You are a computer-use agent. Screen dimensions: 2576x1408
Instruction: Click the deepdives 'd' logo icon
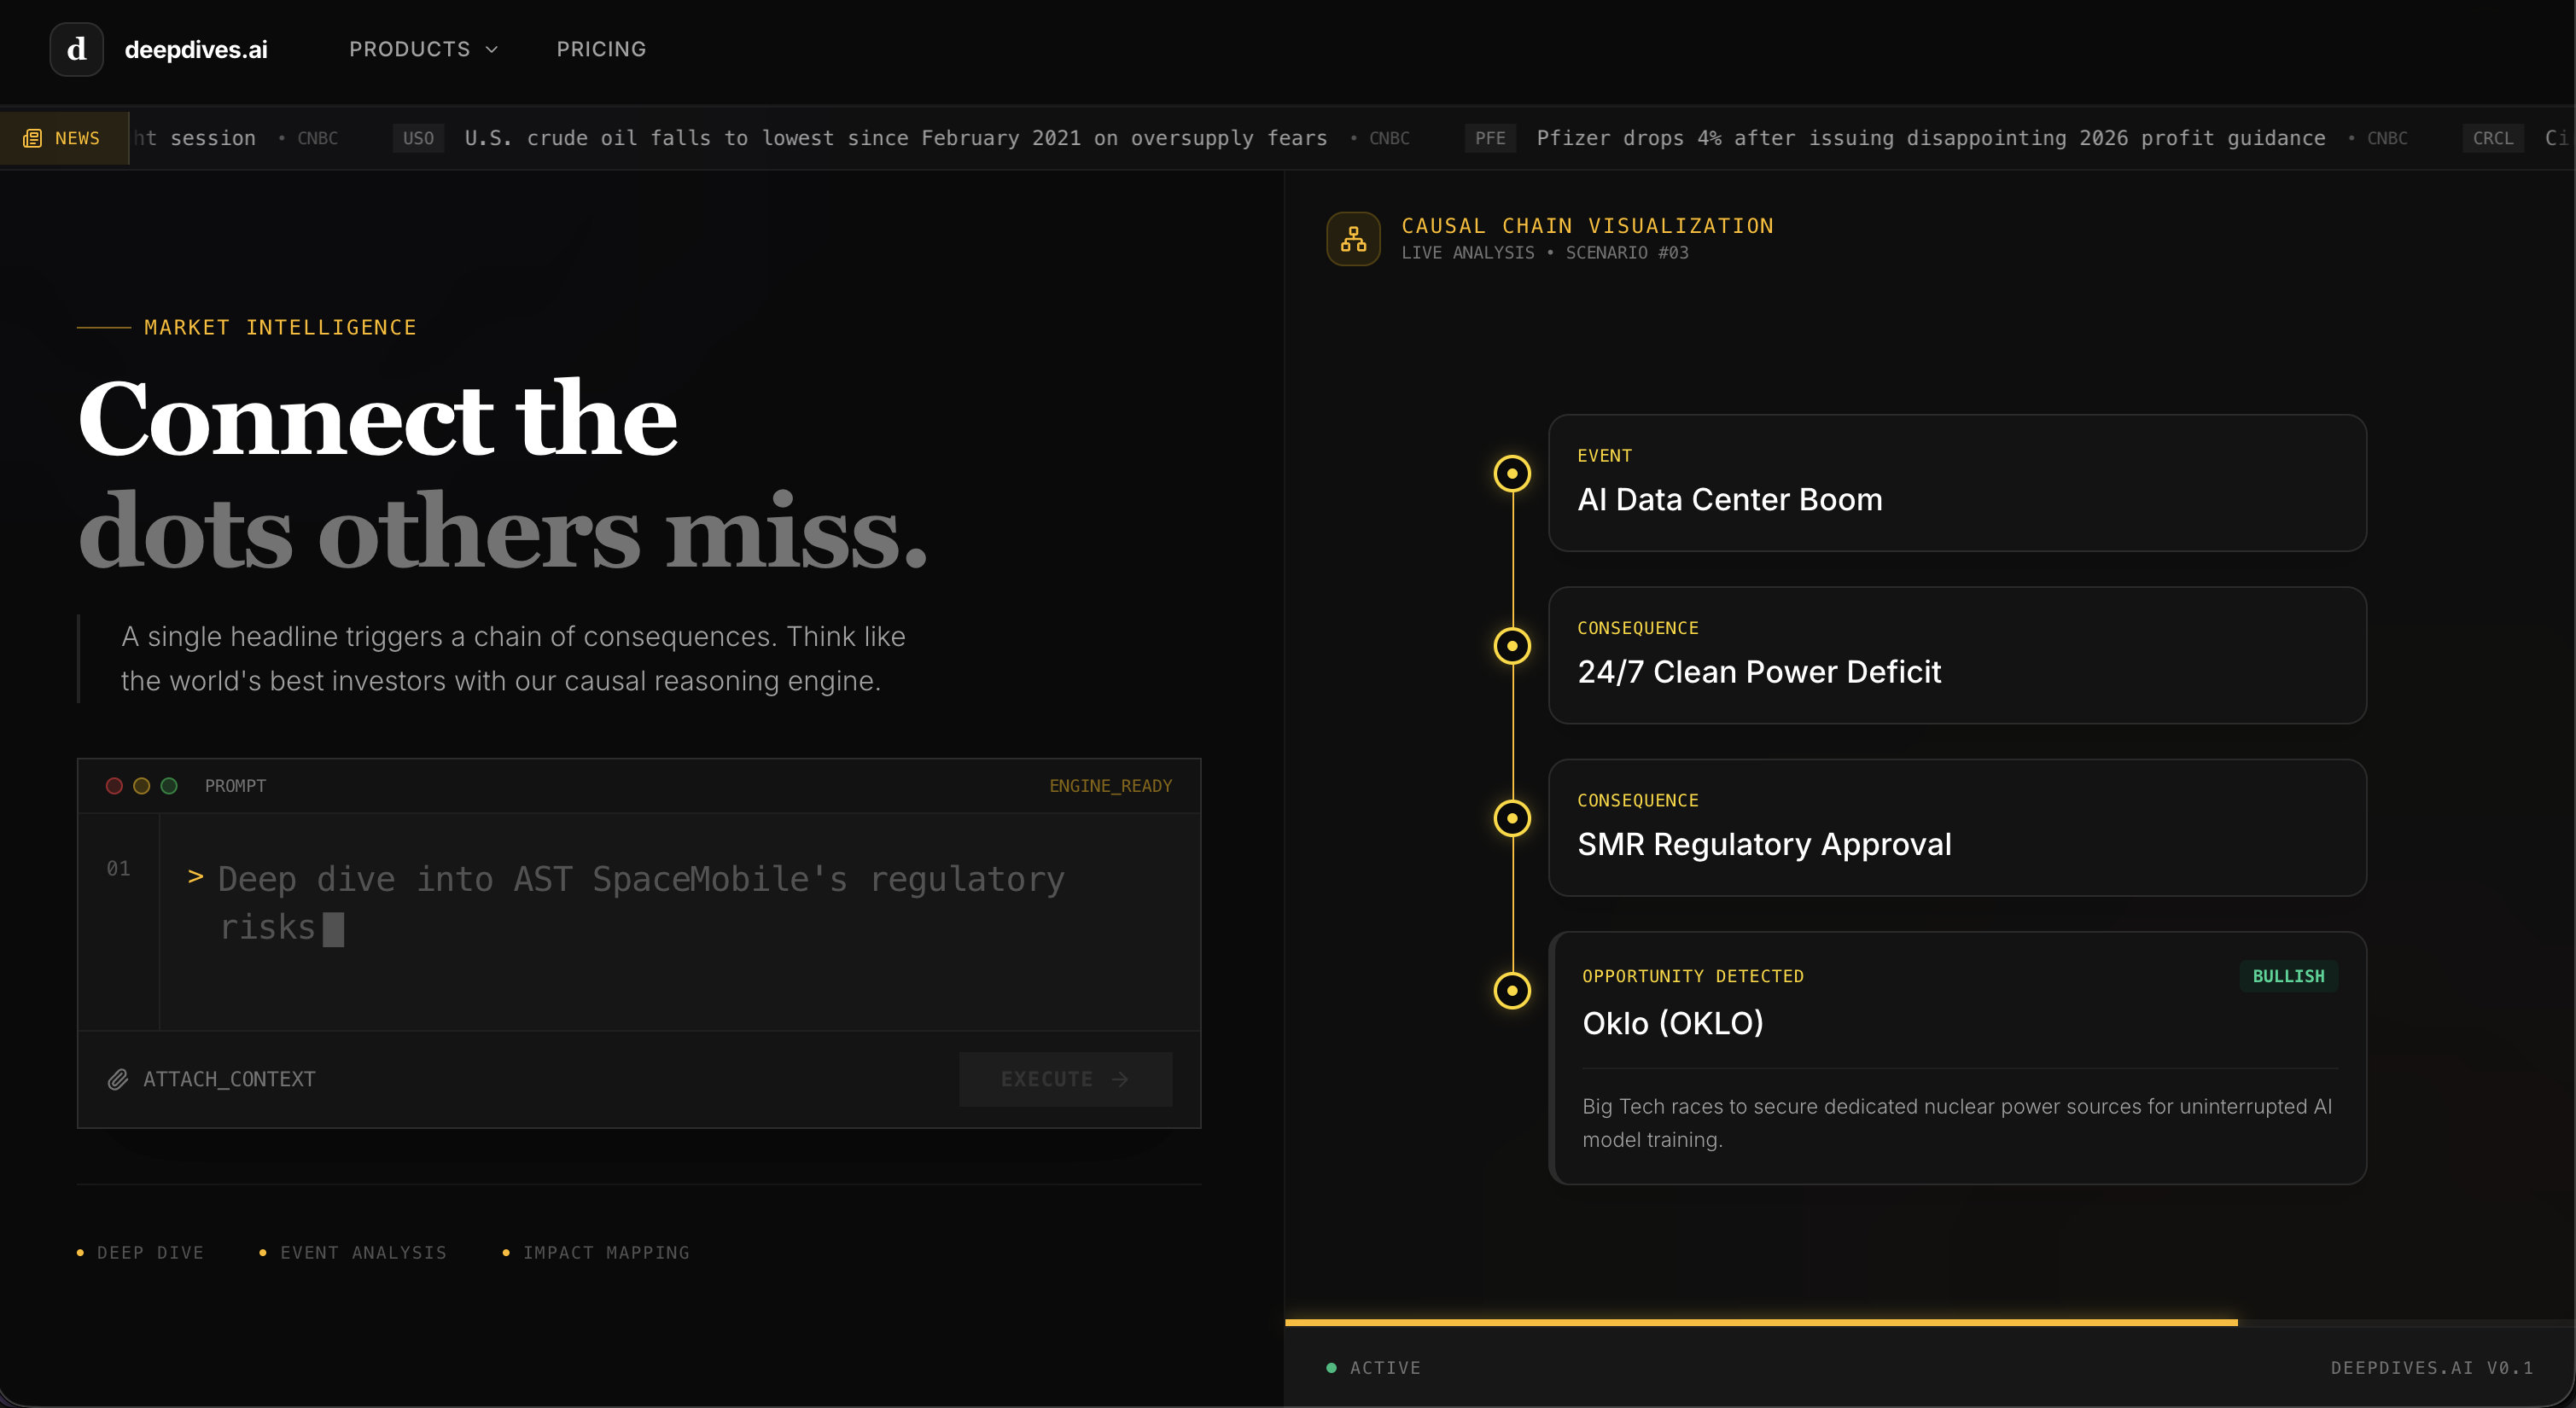coord(76,49)
